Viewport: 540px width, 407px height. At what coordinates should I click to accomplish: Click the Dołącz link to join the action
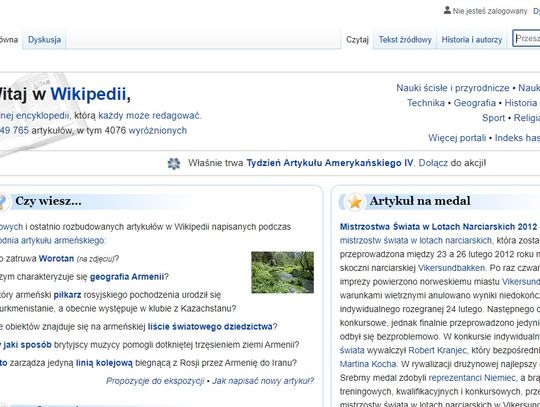pyautogui.click(x=433, y=163)
